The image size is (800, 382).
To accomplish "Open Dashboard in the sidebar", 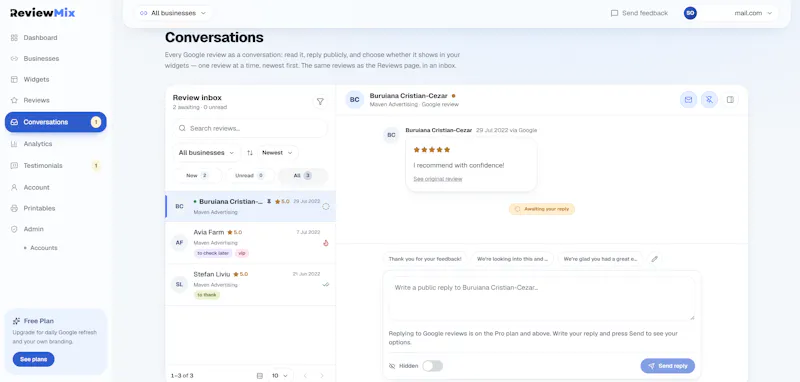I will tap(56, 38).
